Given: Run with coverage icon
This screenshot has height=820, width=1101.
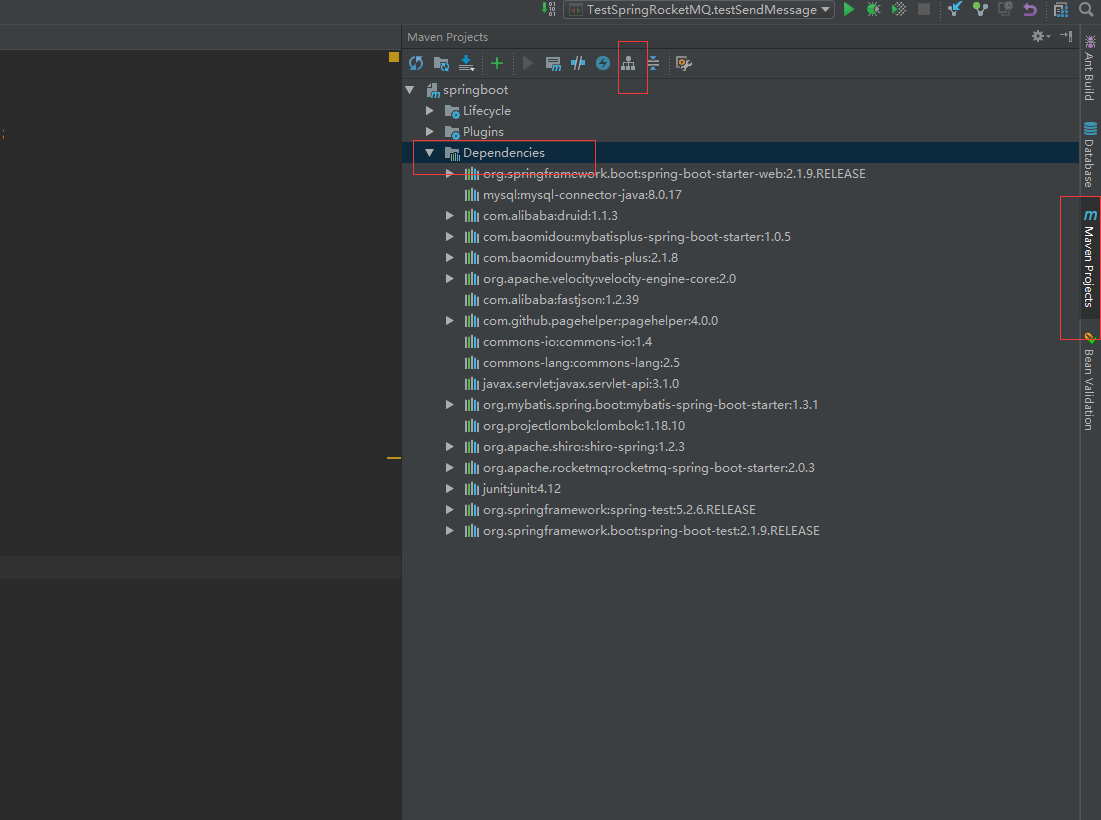Looking at the screenshot, I should click(899, 9).
